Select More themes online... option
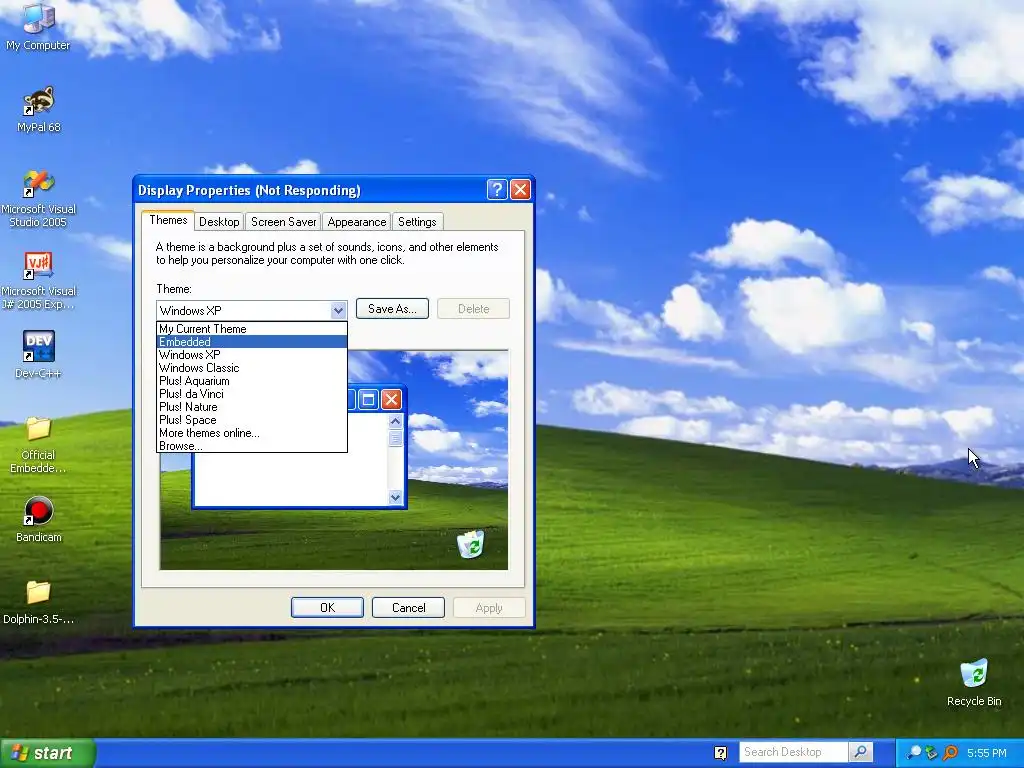The width and height of the screenshot is (1024, 768). (x=252, y=433)
